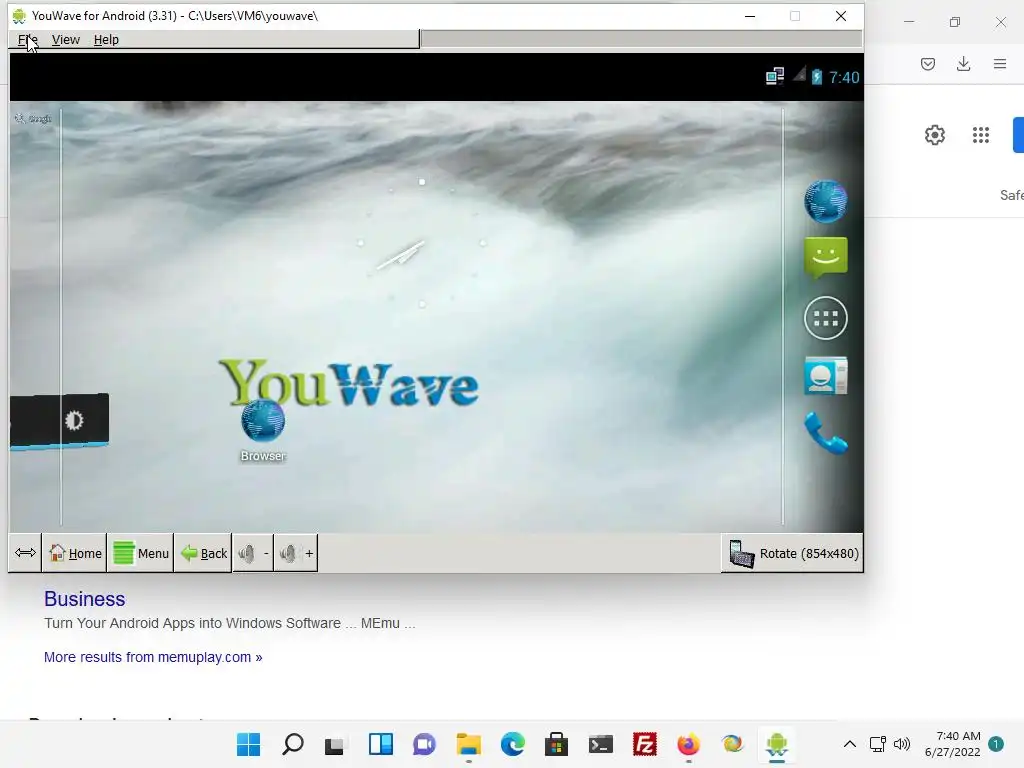Open the Windows Start menu
Viewport: 1024px width, 768px height.
coord(248,744)
